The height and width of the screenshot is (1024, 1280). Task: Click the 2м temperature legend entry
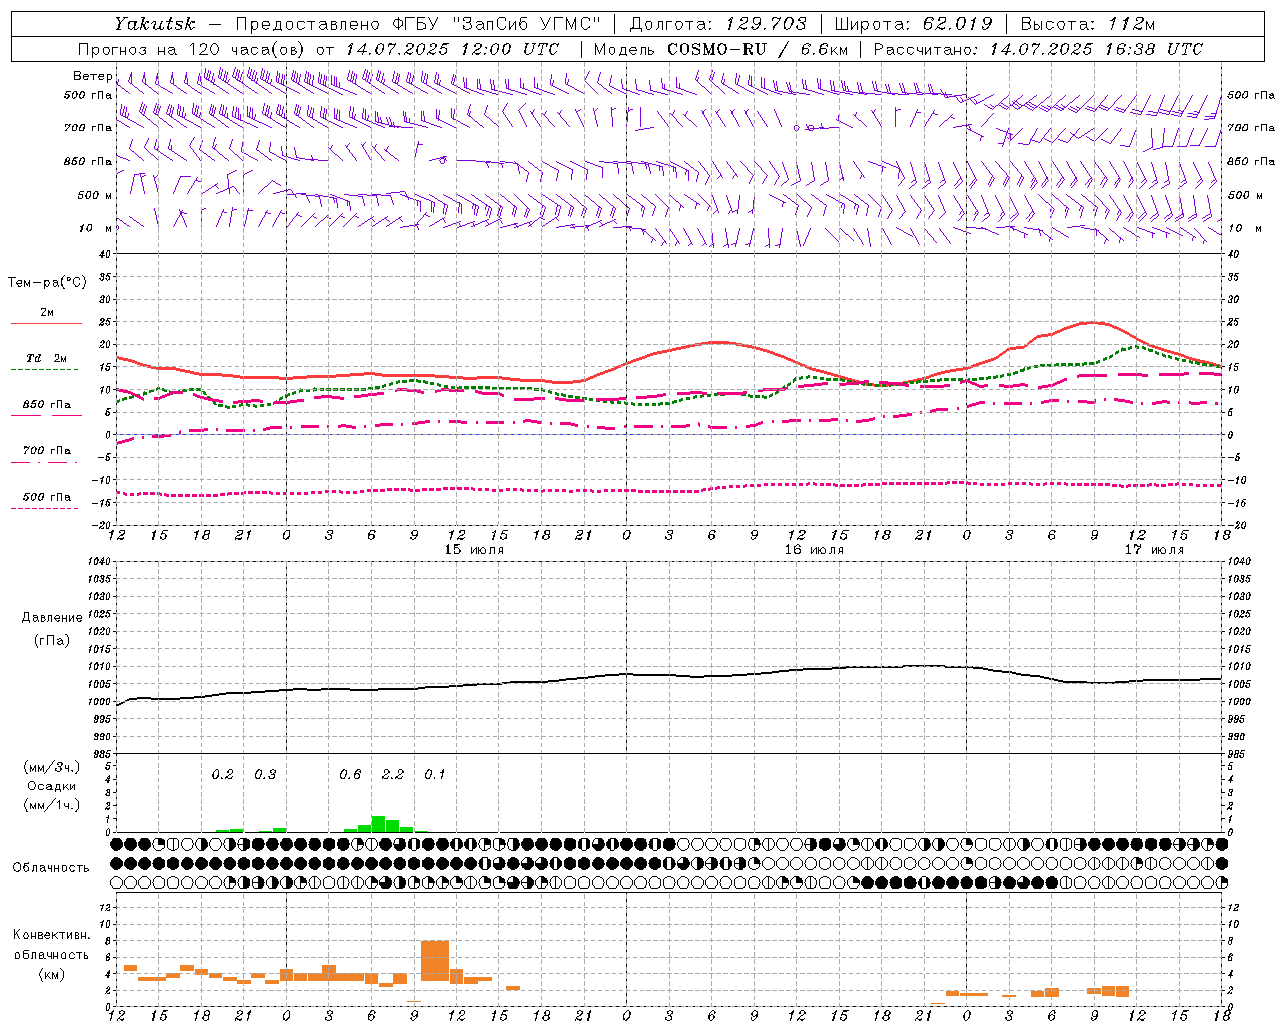point(47,313)
